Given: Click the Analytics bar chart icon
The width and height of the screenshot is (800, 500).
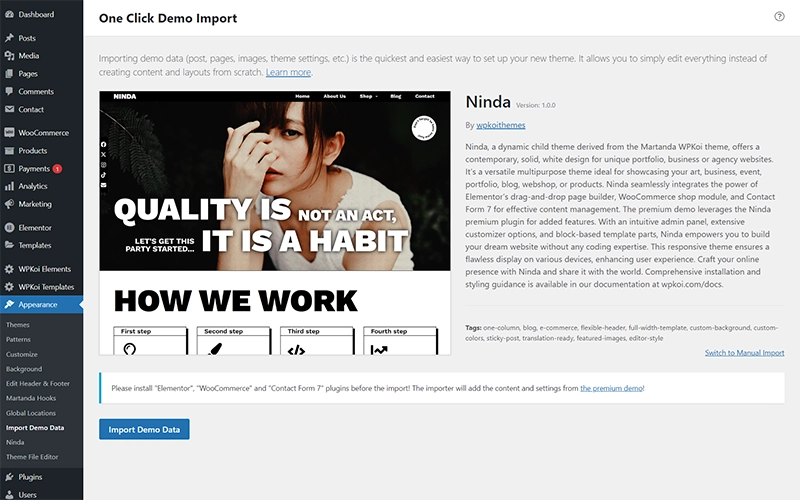Looking at the screenshot, I should click(x=9, y=186).
